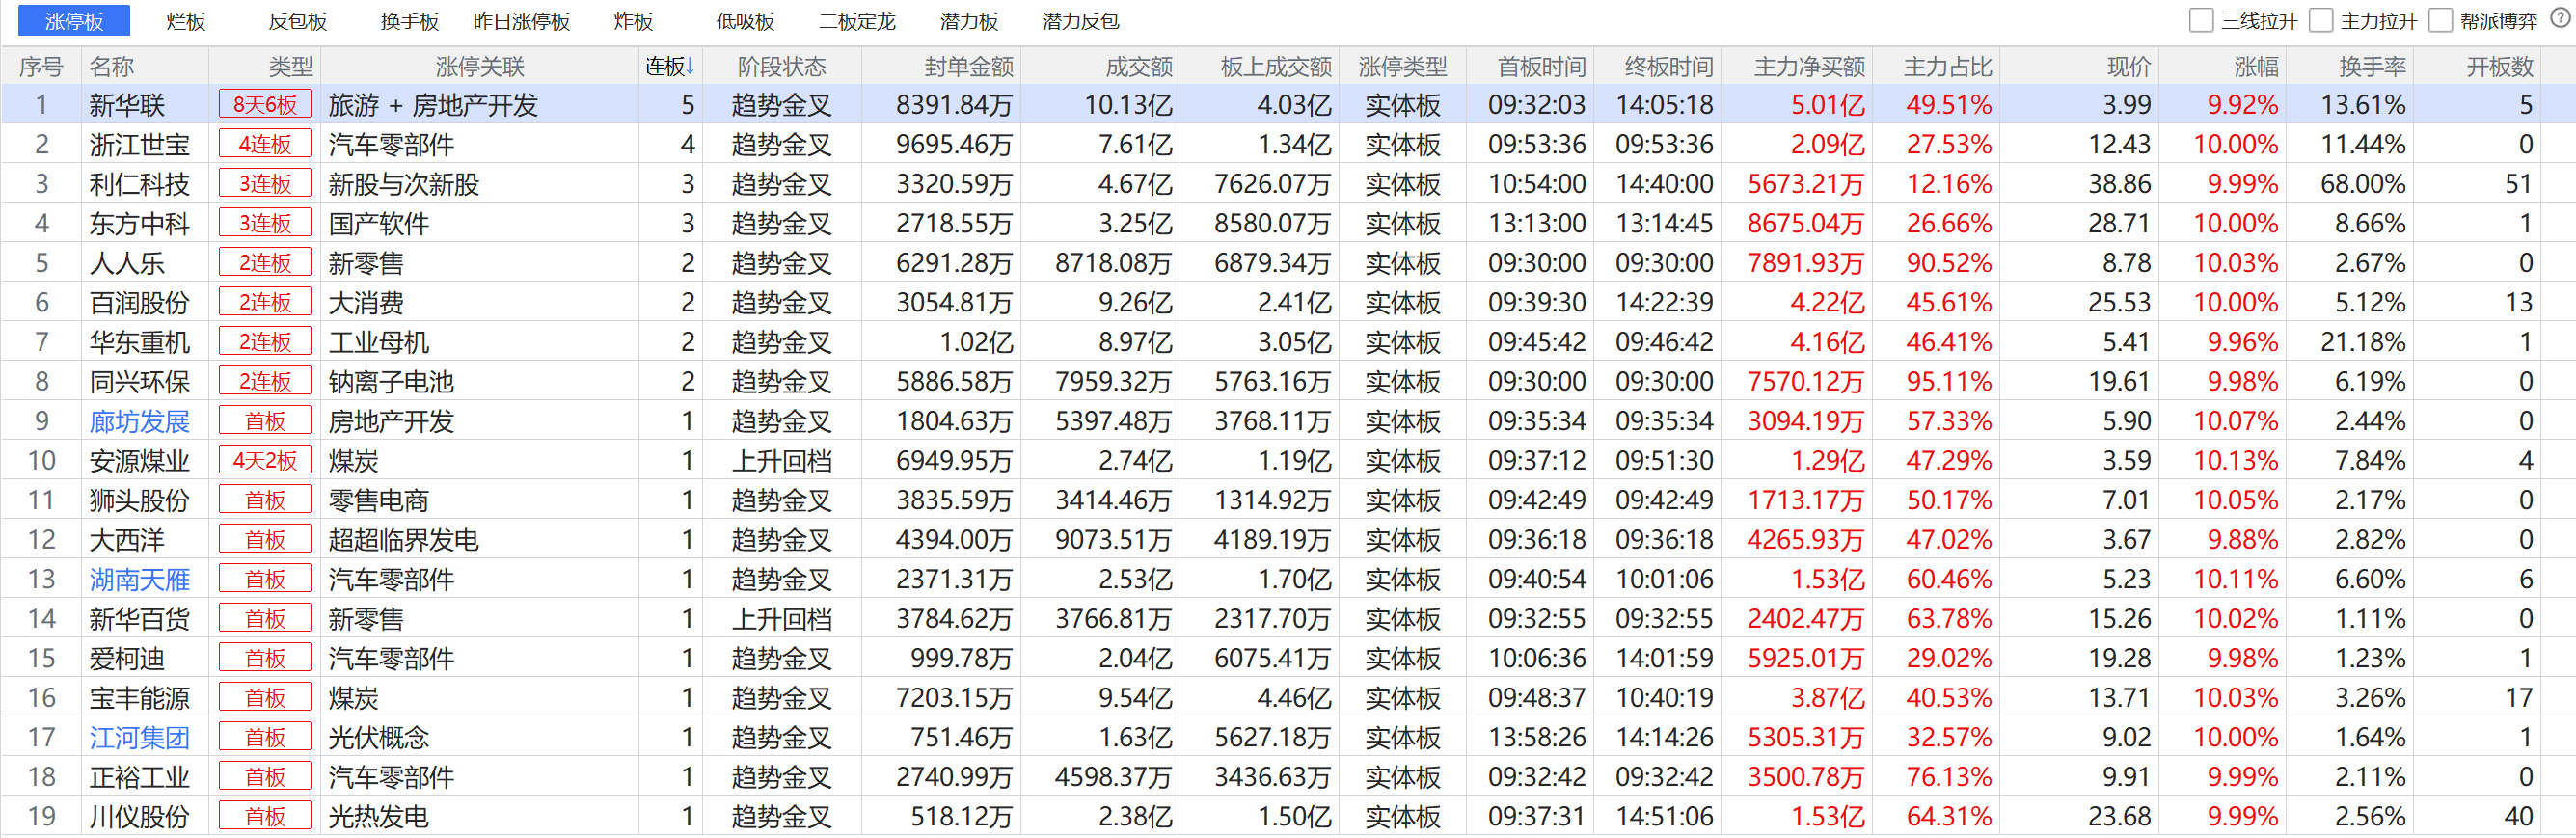Select the 正裕工业 stock name
2576x838 pixels.
(139, 777)
